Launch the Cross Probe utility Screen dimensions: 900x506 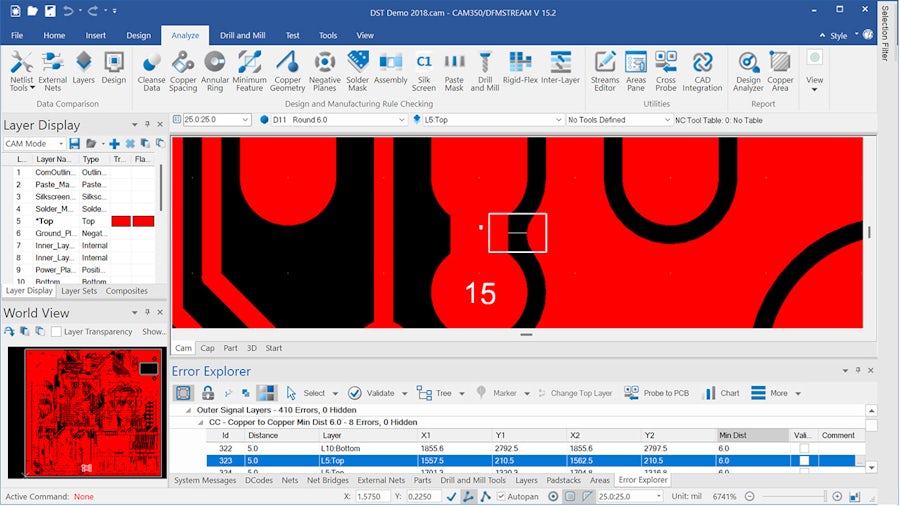point(666,71)
